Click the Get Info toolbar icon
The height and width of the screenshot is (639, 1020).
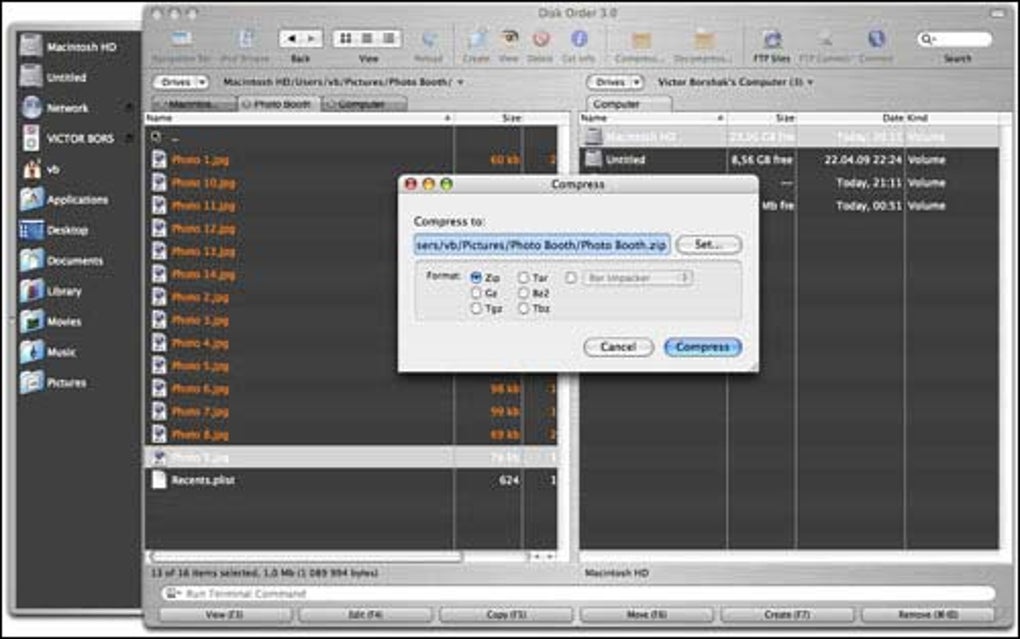click(578, 39)
